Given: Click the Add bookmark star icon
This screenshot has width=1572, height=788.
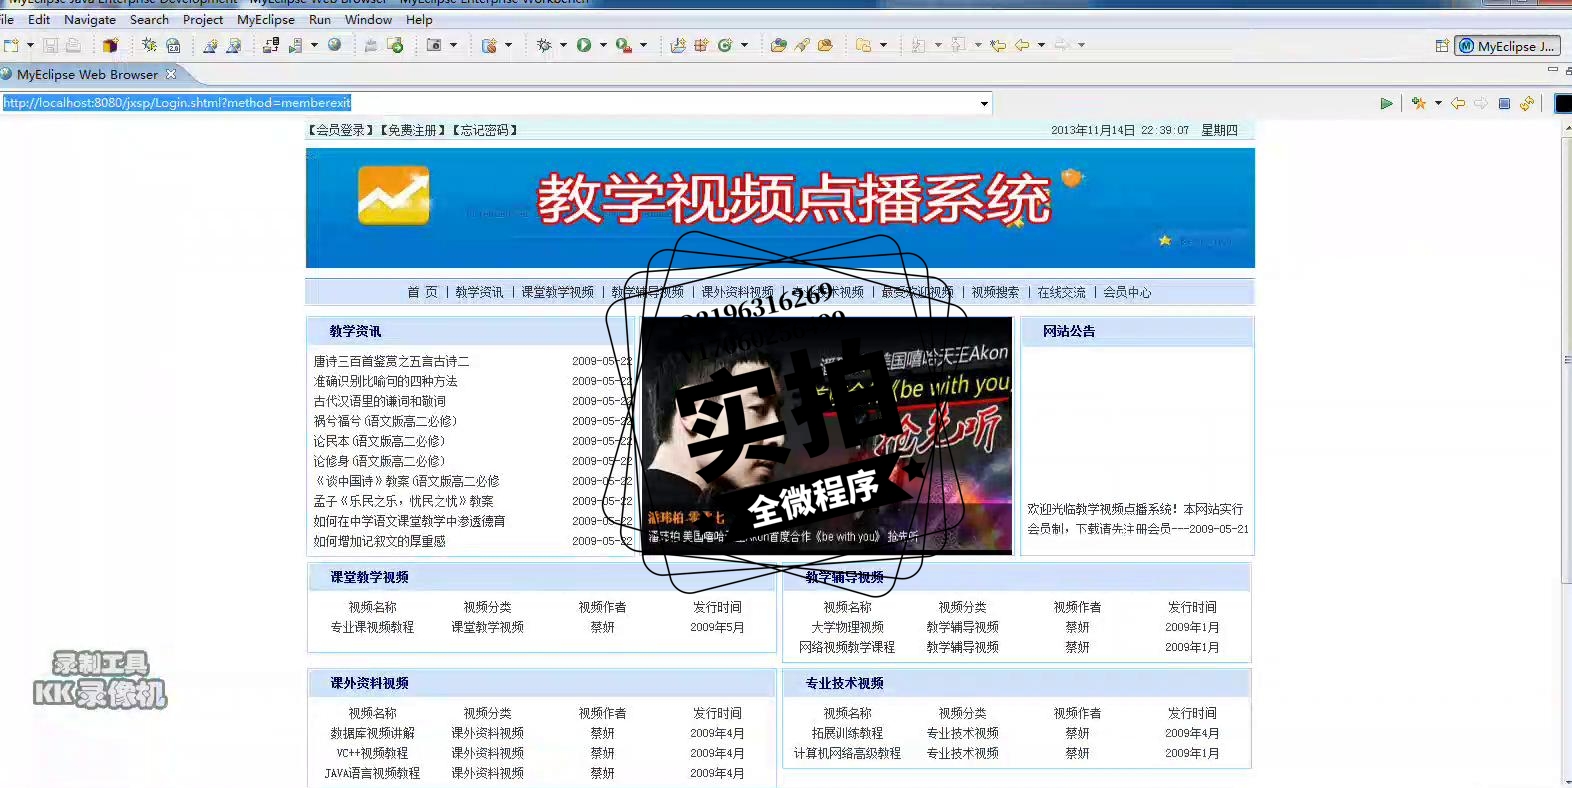Looking at the screenshot, I should (1419, 103).
